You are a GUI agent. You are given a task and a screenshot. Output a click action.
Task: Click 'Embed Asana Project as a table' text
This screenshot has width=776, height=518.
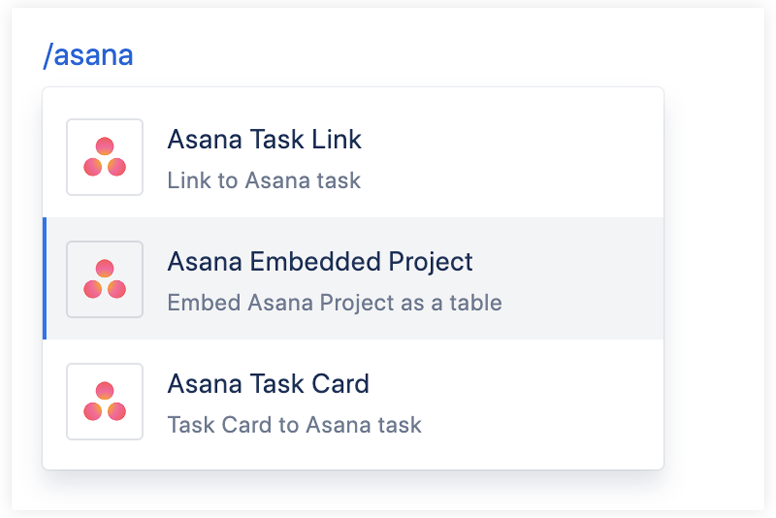[x=334, y=303]
